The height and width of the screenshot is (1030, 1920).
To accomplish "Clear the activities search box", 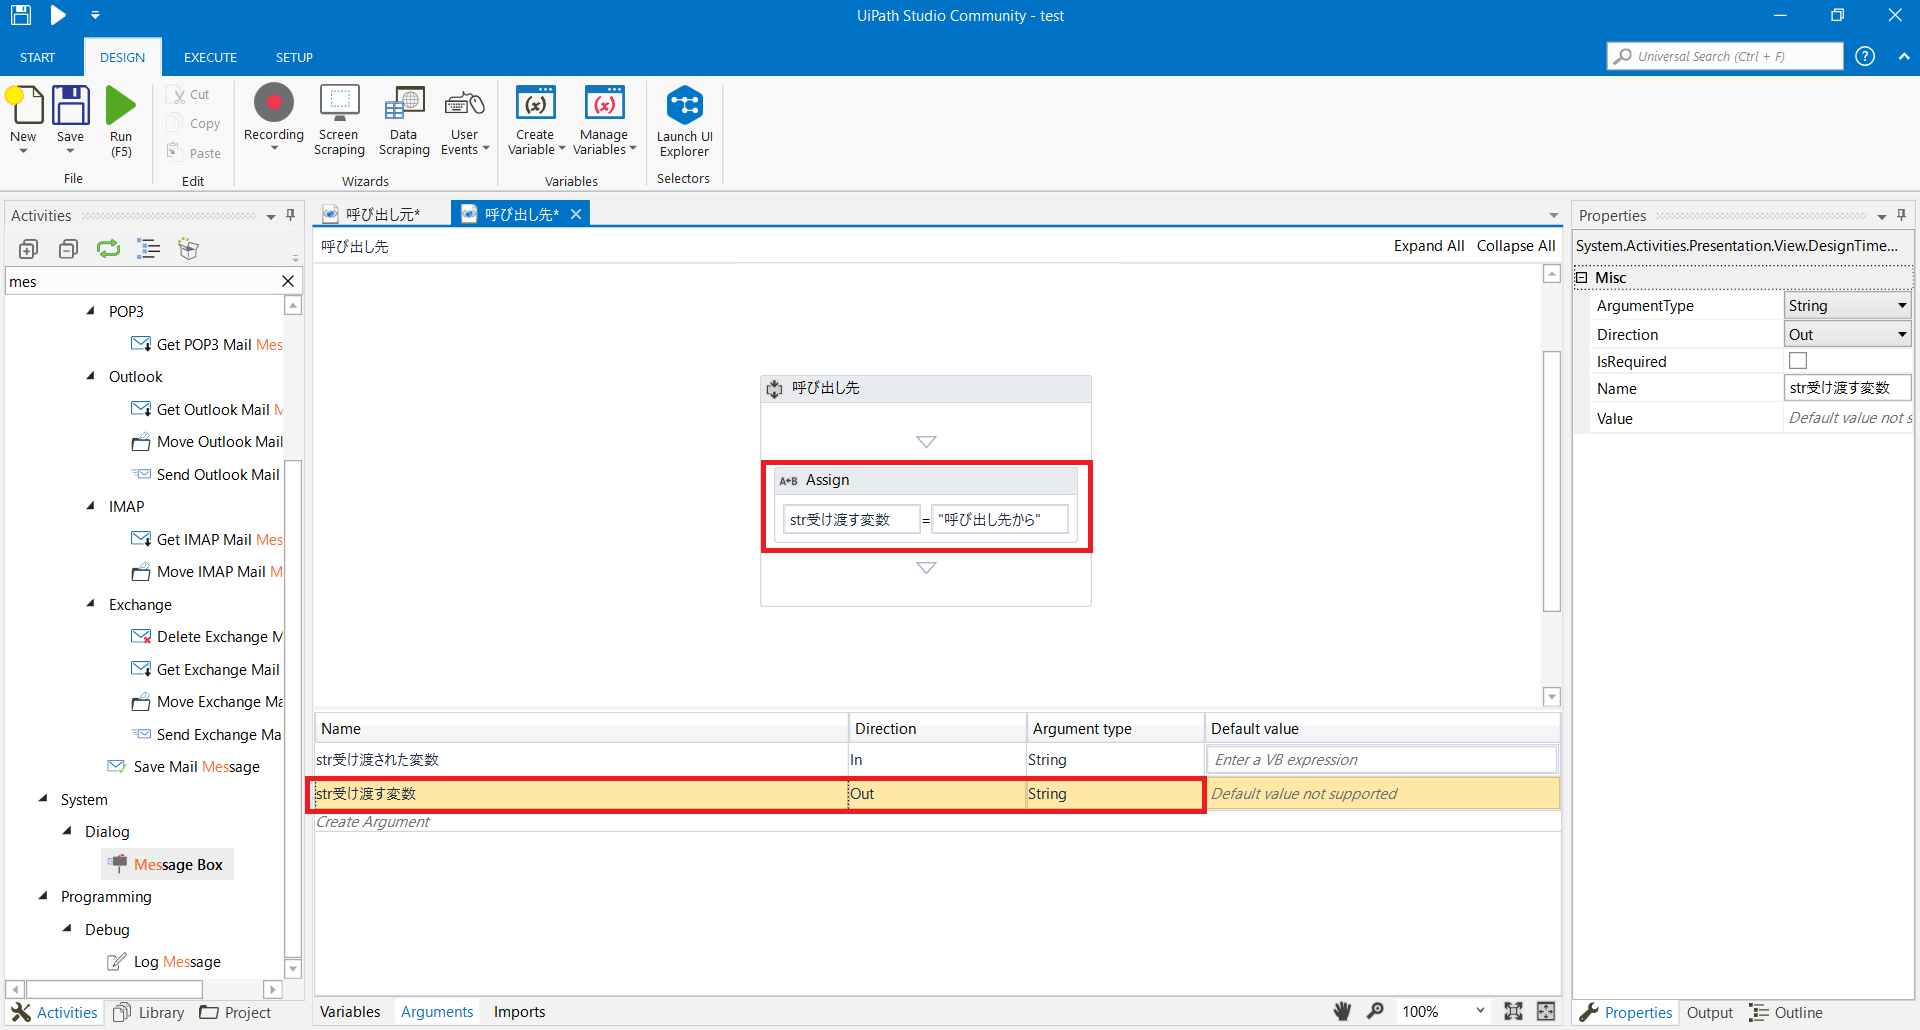I will coord(288,281).
